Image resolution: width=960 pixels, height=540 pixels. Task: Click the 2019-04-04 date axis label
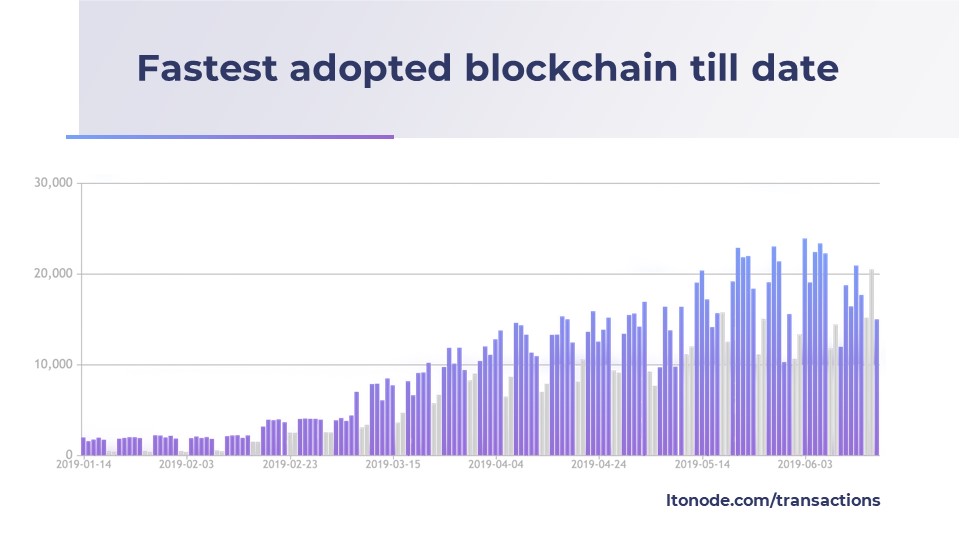[x=496, y=464]
